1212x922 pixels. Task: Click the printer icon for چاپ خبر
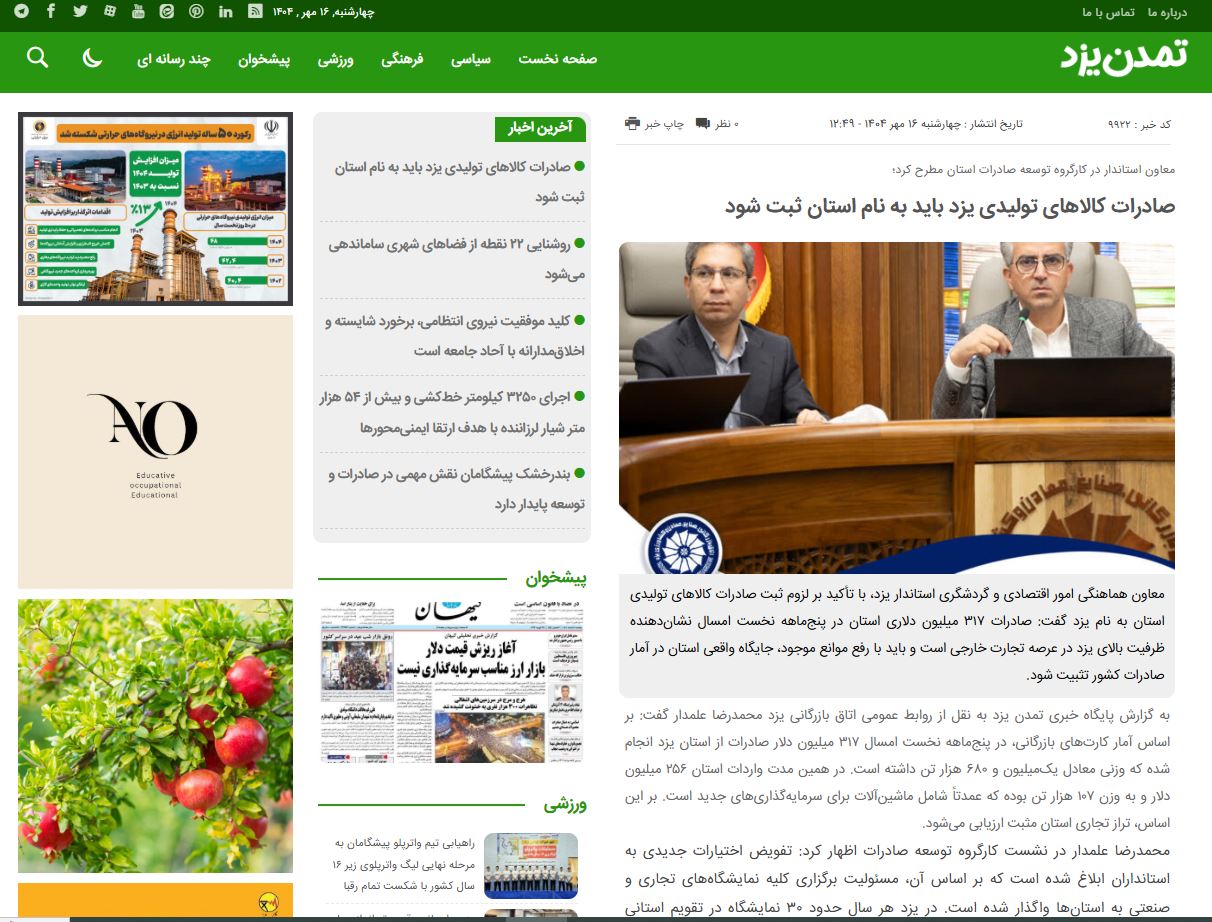(x=632, y=123)
